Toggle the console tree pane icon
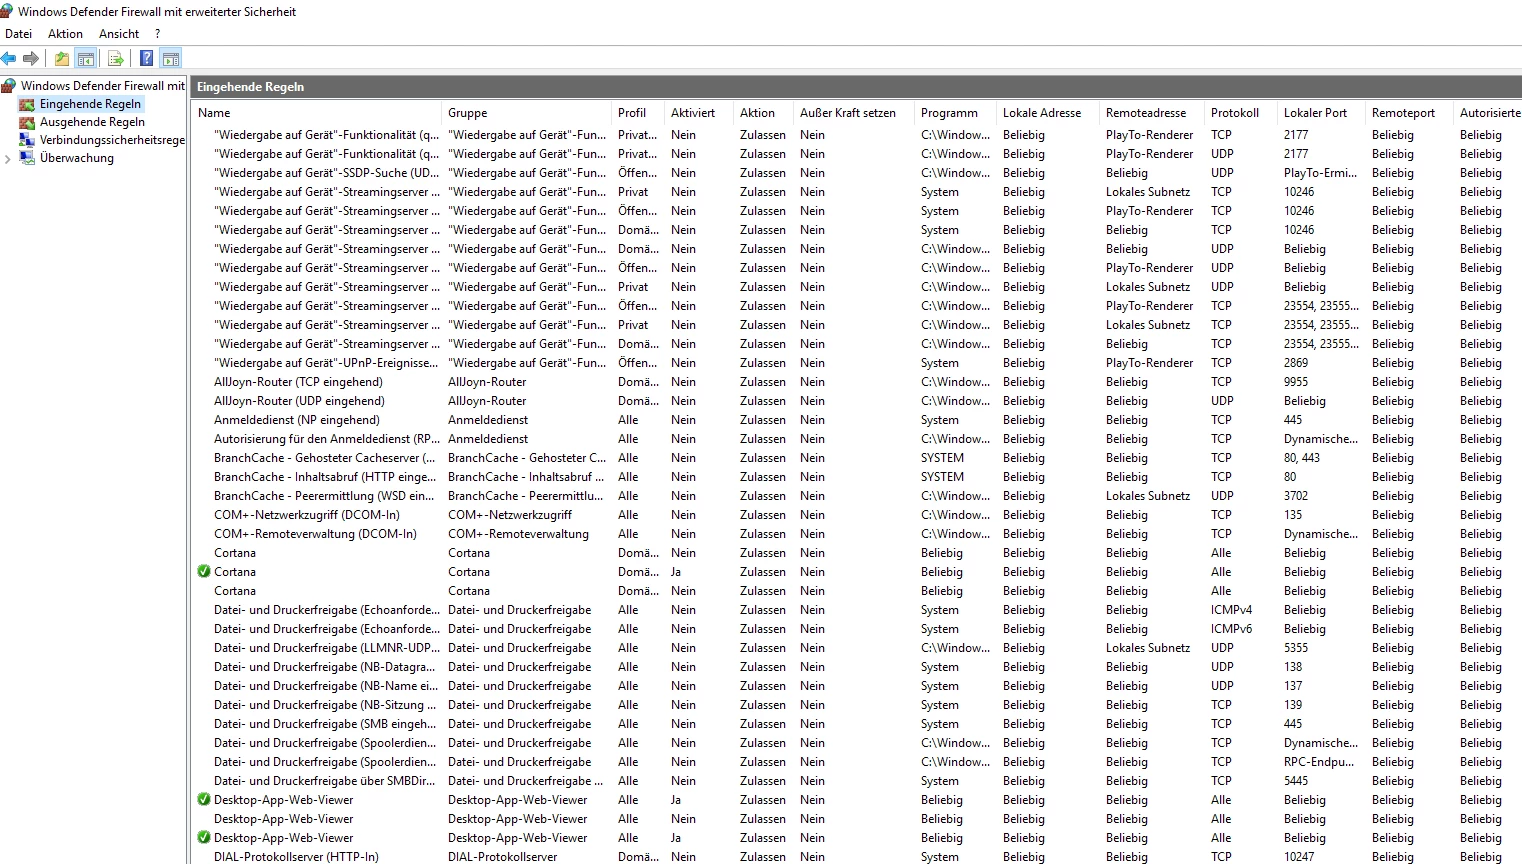 [86, 59]
